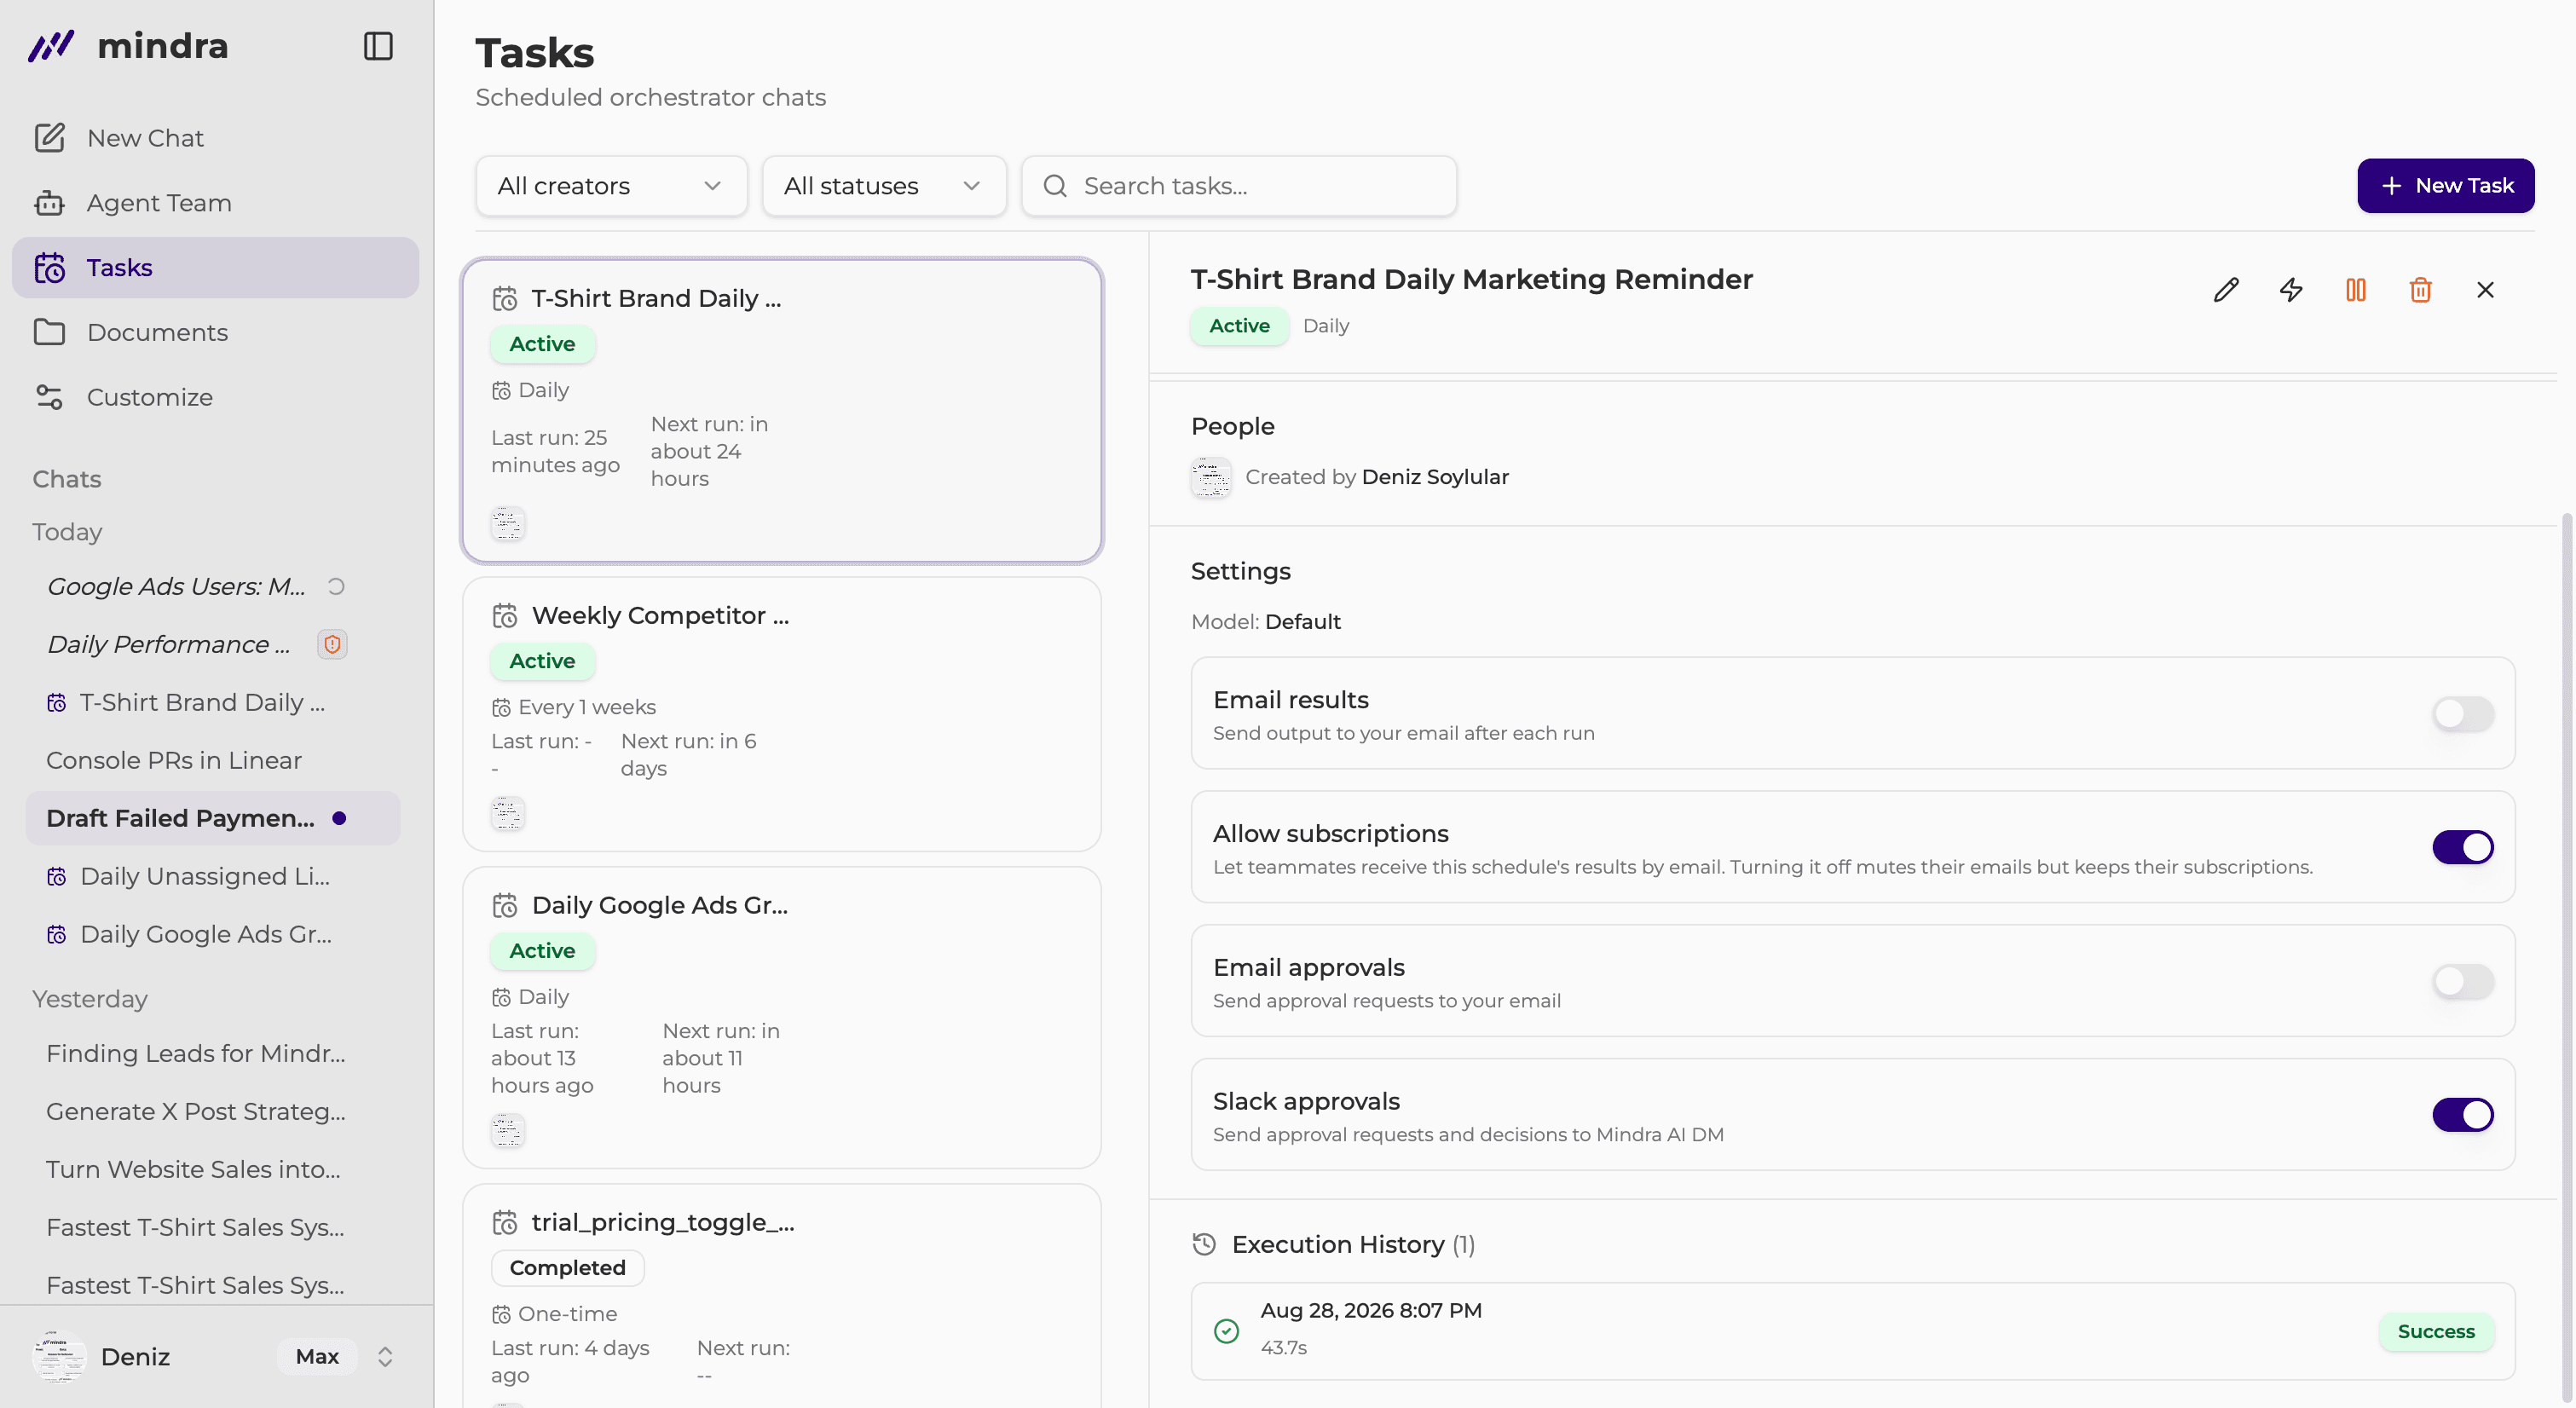Click the Customize sliders icon
The width and height of the screenshot is (2576, 1408).
pyautogui.click(x=49, y=397)
